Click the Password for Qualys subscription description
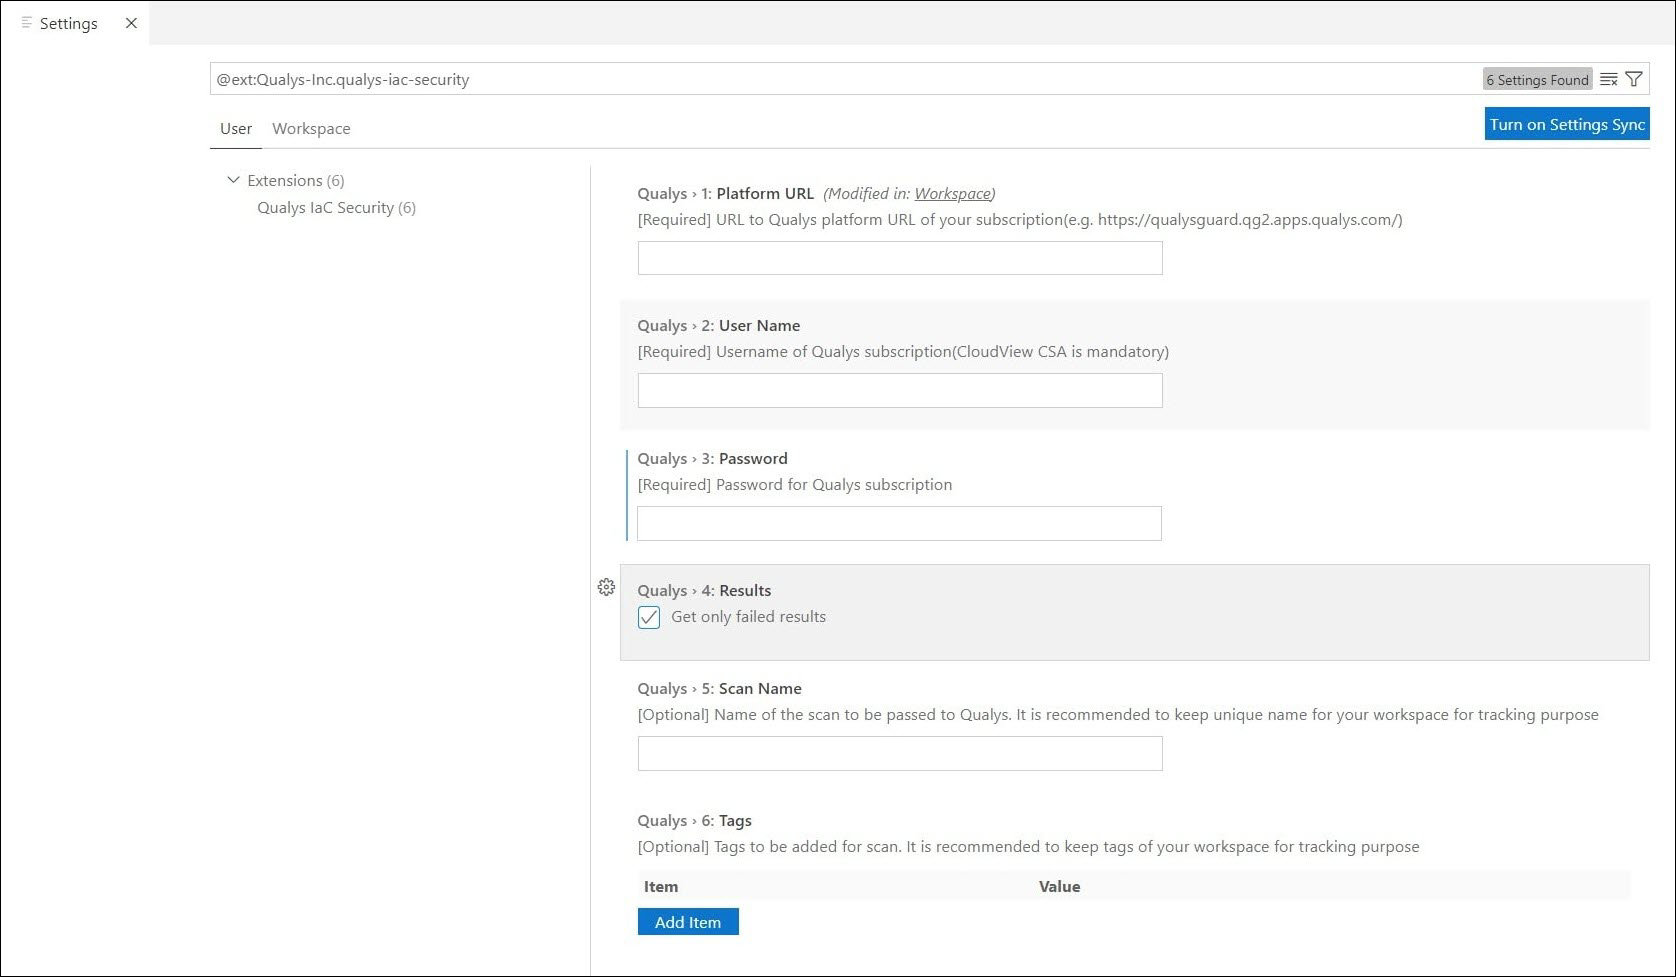 [x=794, y=484]
